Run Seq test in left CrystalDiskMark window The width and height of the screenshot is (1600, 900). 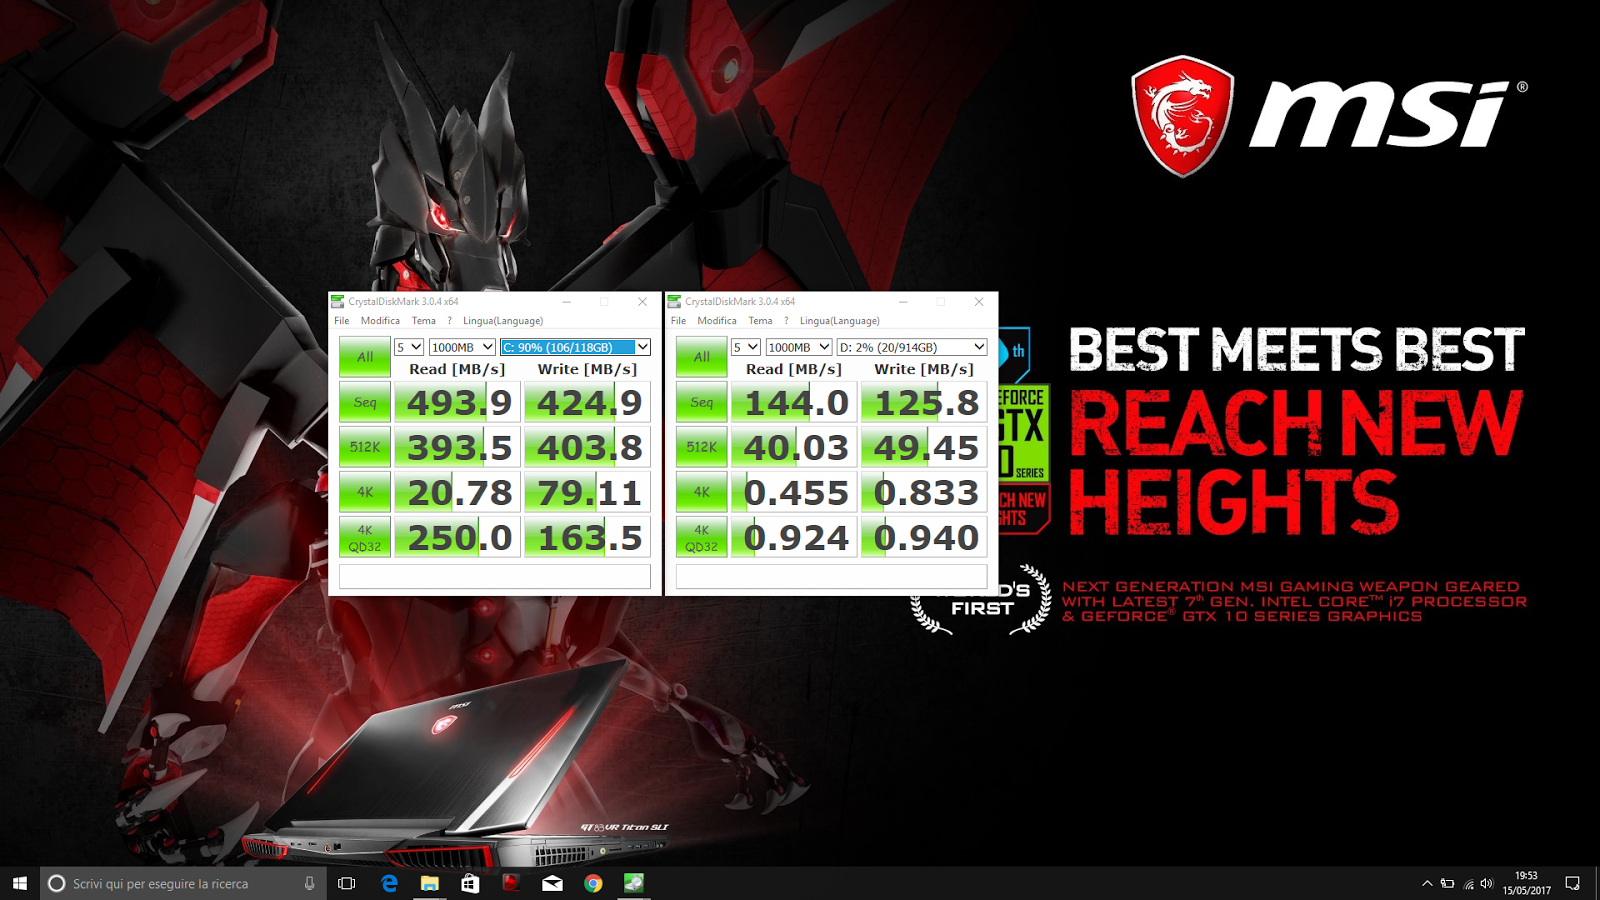[x=365, y=402]
